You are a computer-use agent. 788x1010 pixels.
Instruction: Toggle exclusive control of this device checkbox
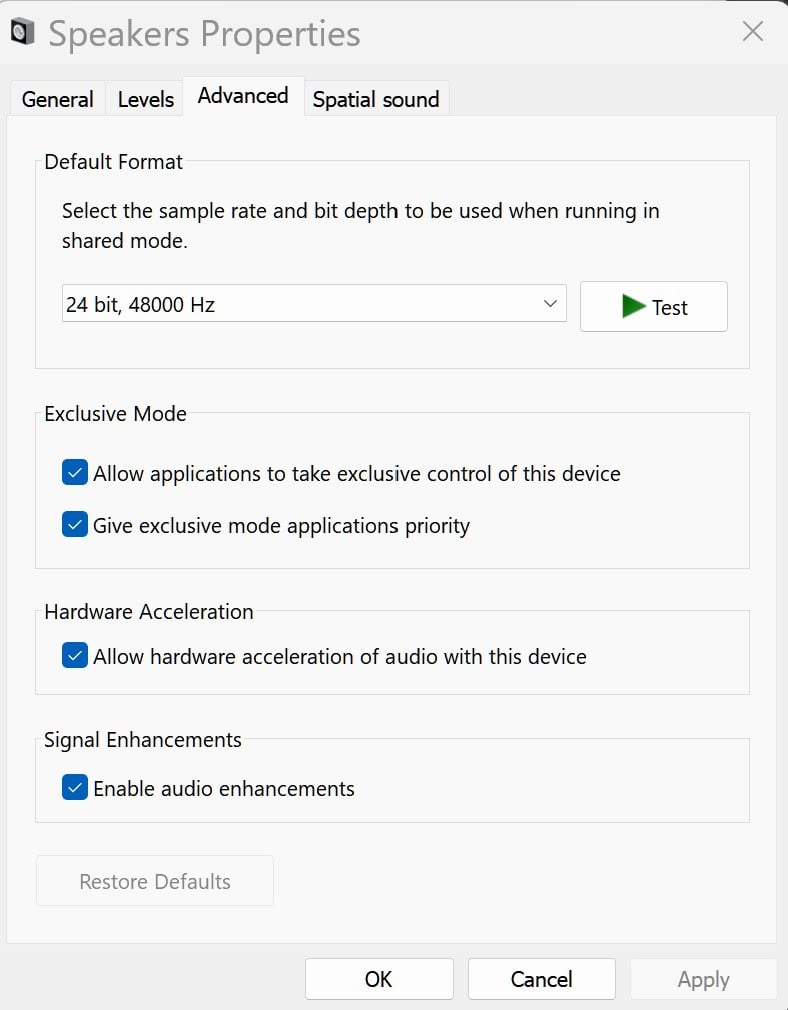(75, 473)
